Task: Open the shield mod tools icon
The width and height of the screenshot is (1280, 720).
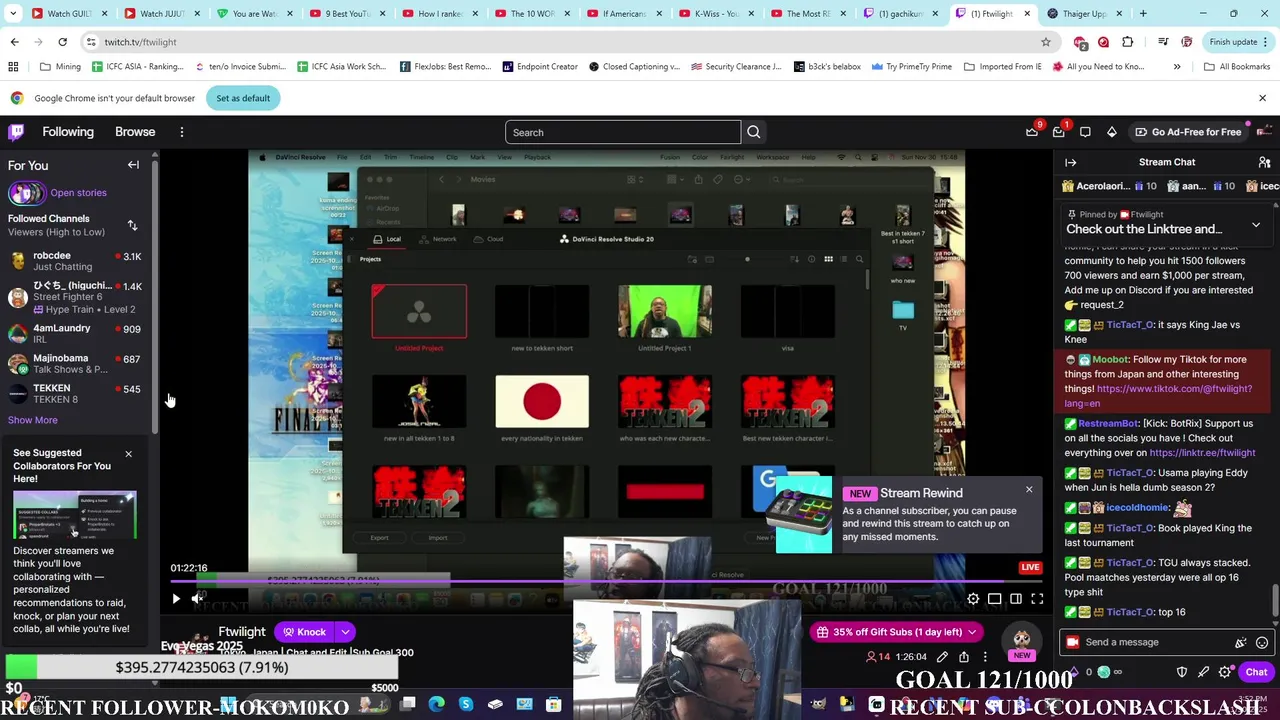Action: (1182, 672)
